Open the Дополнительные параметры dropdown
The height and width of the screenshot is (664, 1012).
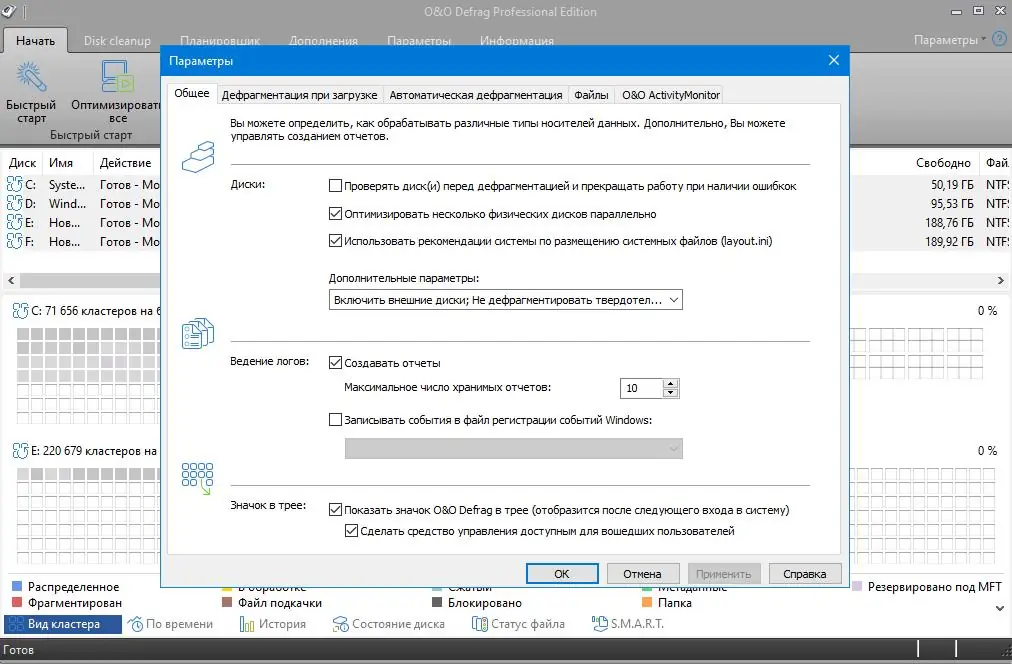[x=674, y=299]
